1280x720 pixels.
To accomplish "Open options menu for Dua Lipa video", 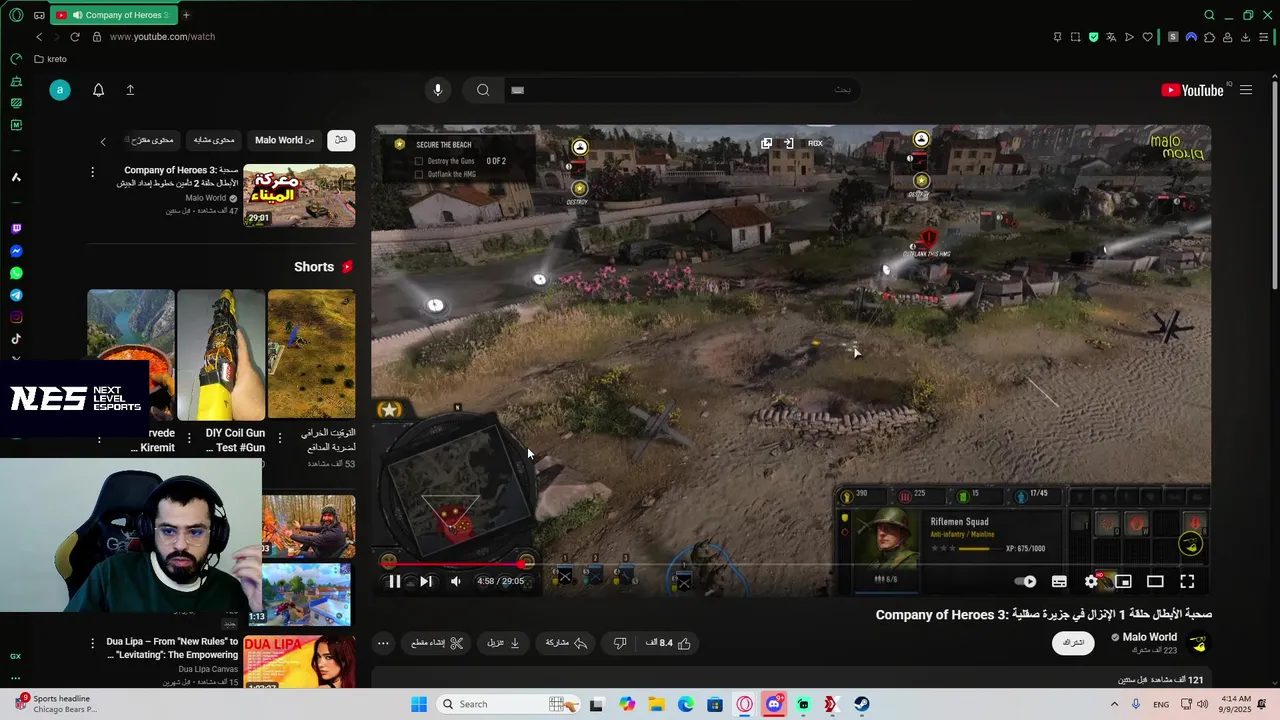I will tap(92, 643).
